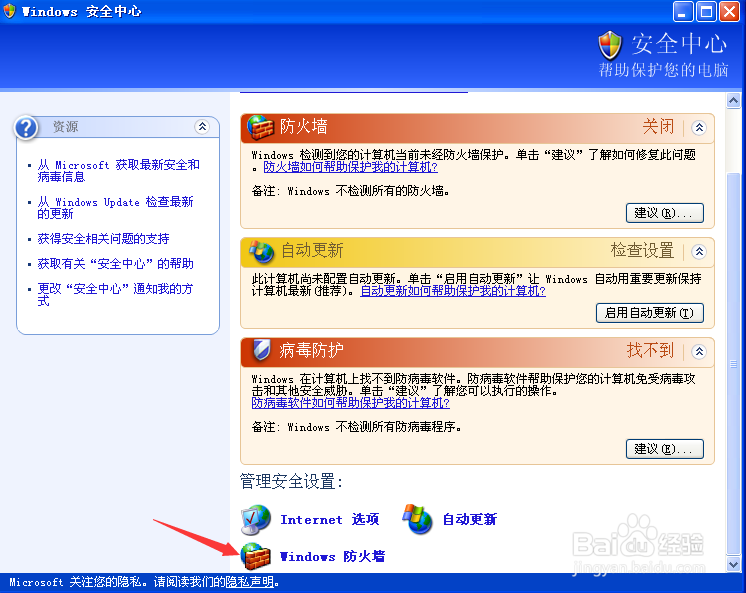Close the Windows 安全中心 window
Image resolution: width=746 pixels, height=593 pixels.
pyautogui.click(x=729, y=11)
